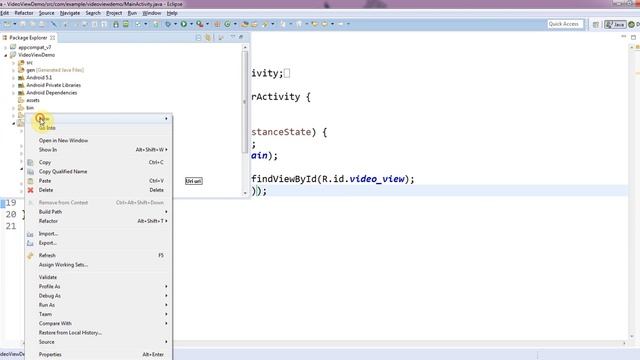Open the Run menu in menu bar

point(132,13)
